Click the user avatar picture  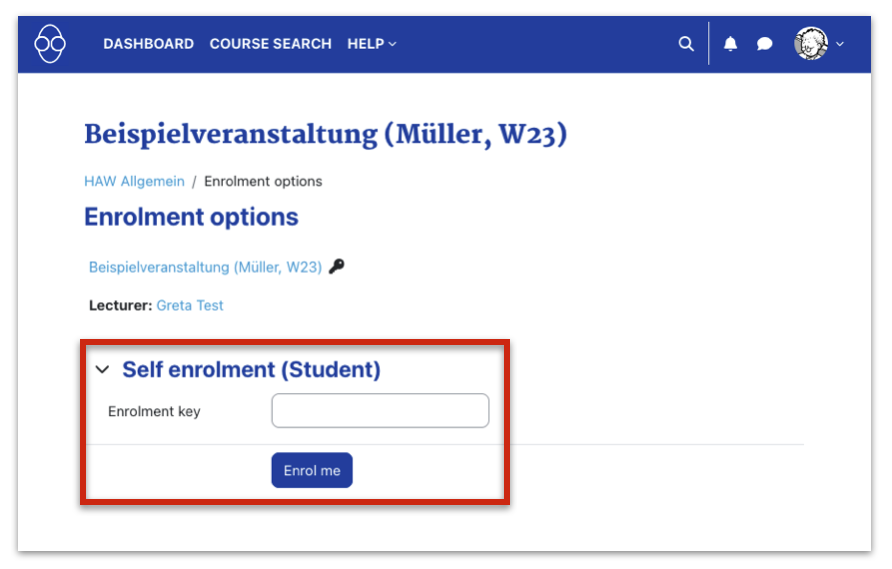click(811, 43)
